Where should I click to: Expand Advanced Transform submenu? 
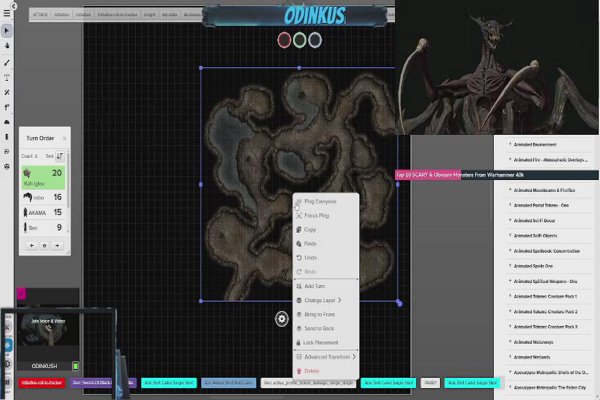pos(326,357)
